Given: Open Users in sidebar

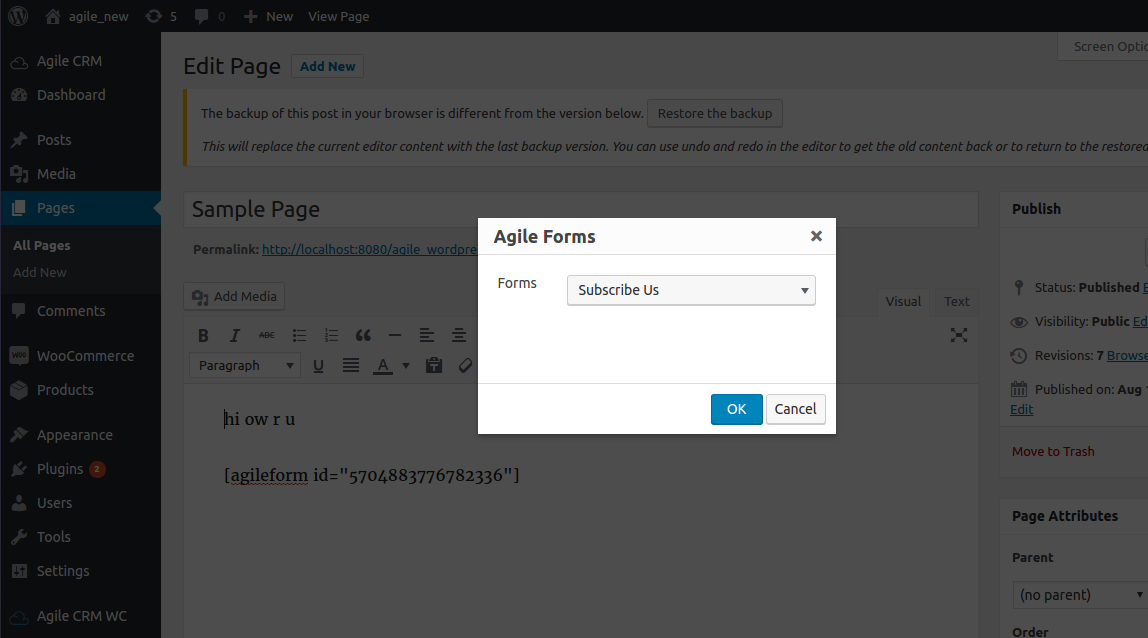Looking at the screenshot, I should (x=81, y=502).
